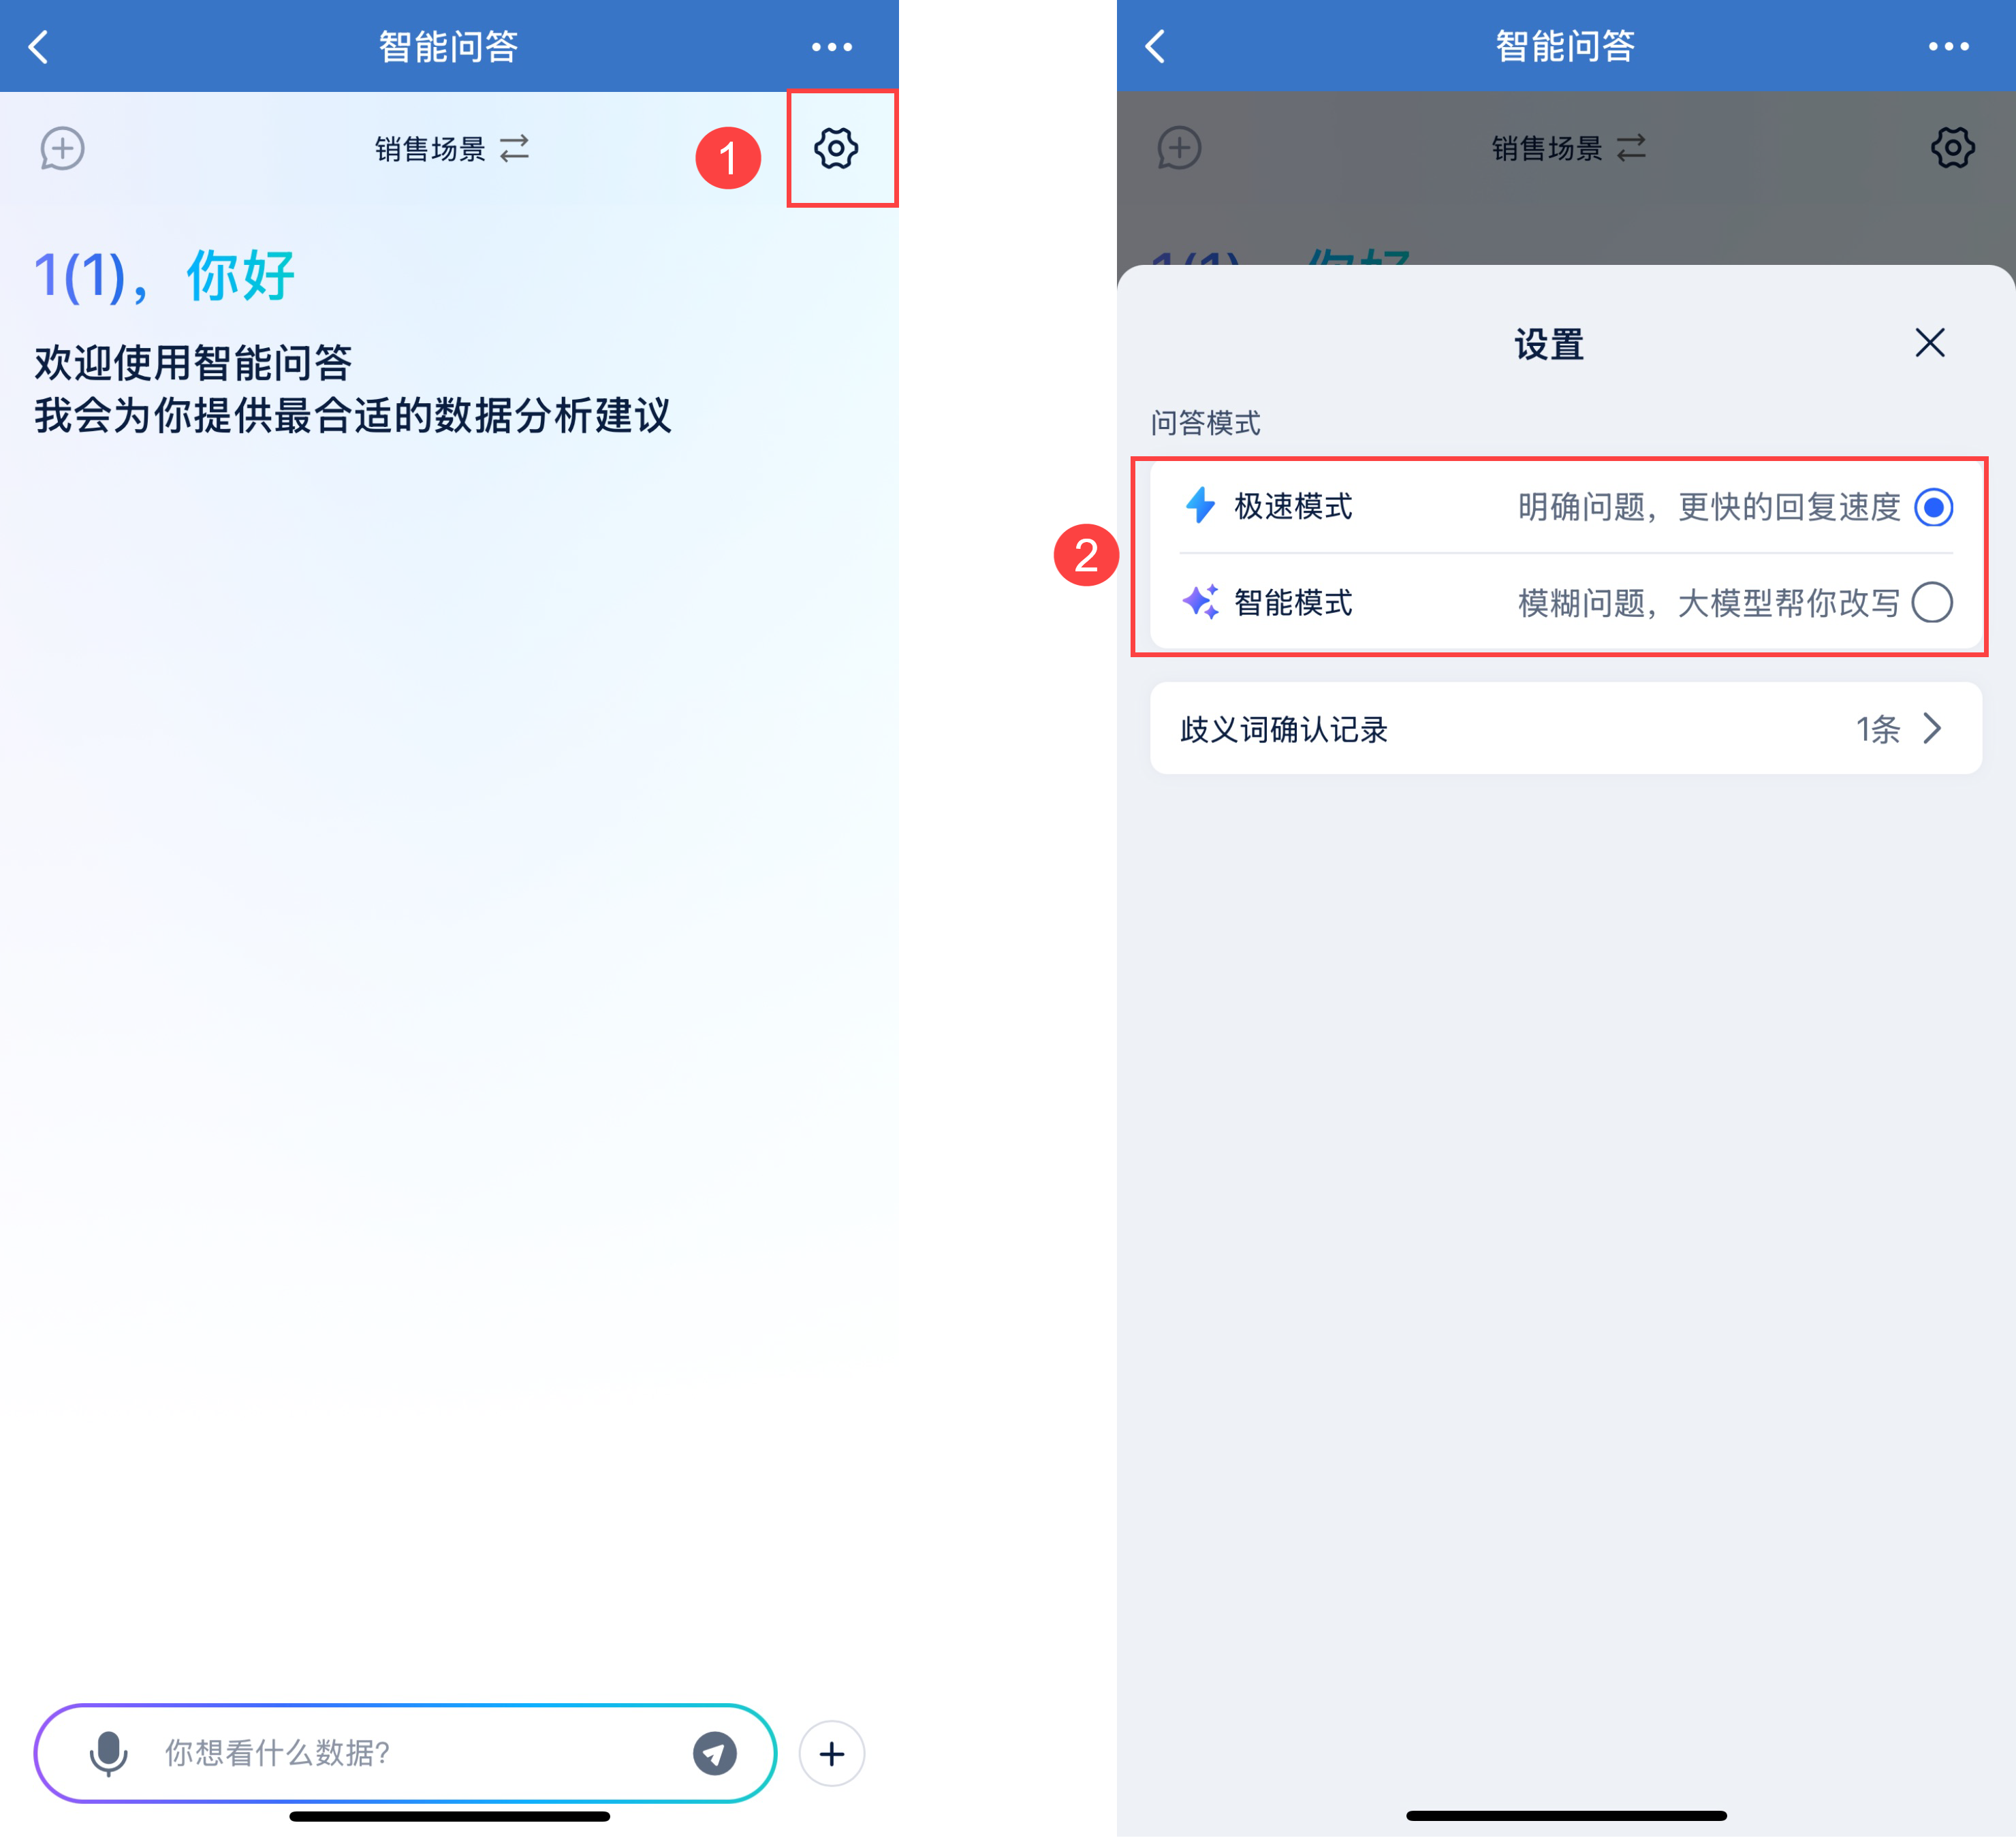The width and height of the screenshot is (2016, 1838).
Task: Start new chat in left screen
Action: (x=62, y=149)
